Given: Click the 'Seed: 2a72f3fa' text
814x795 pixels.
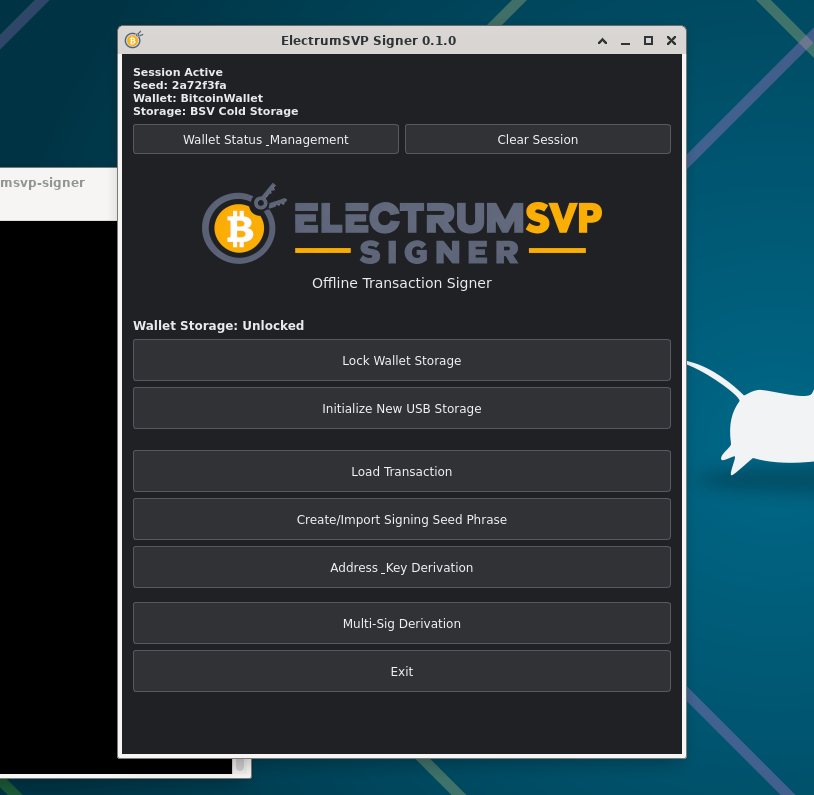Looking at the screenshot, I should [x=180, y=85].
